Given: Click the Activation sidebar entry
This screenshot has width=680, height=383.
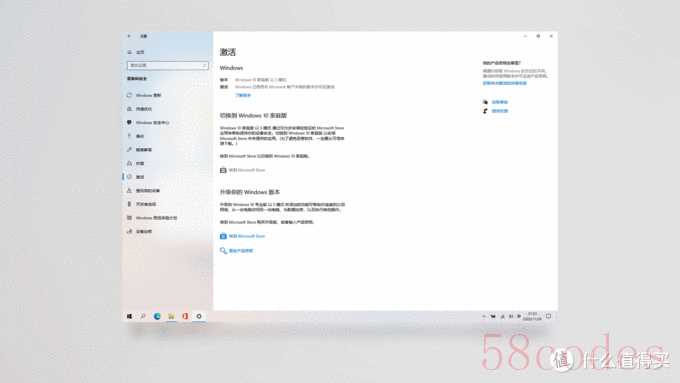Looking at the screenshot, I should point(140,177).
